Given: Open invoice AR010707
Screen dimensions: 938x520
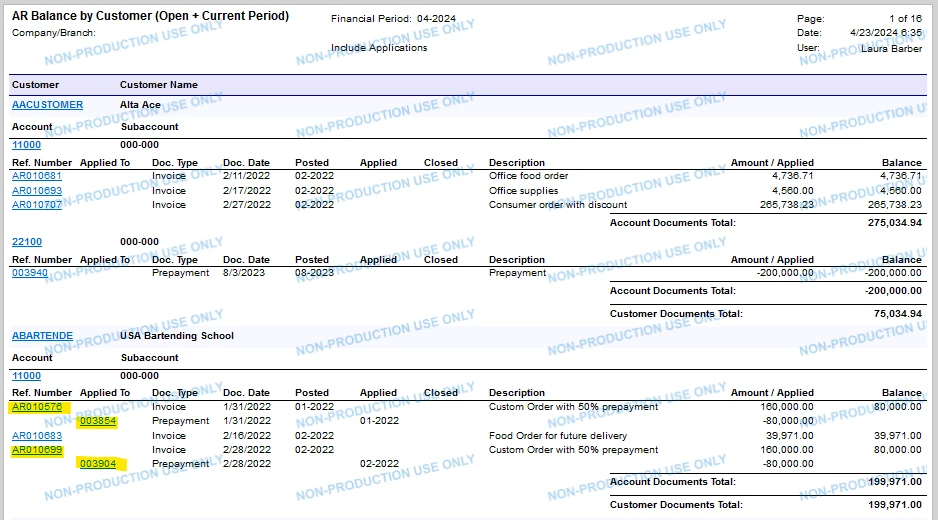Looking at the screenshot, I should pos(36,205).
